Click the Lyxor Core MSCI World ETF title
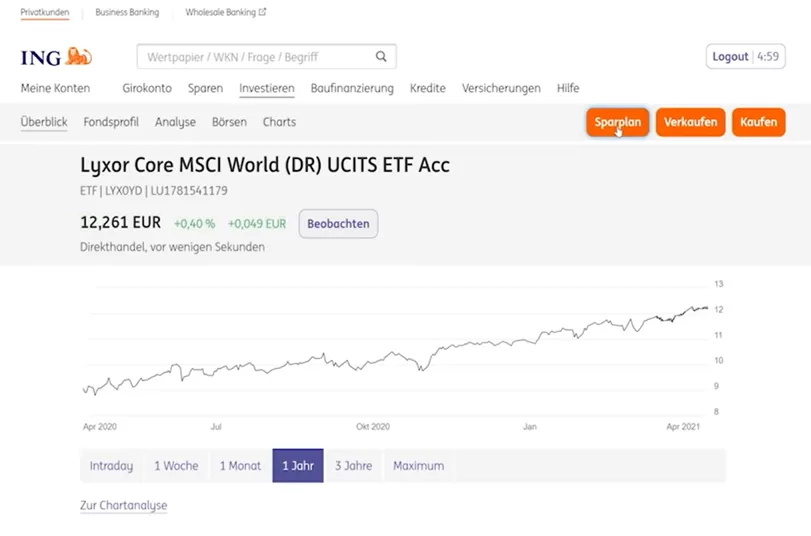The height and width of the screenshot is (536, 811). pos(265,165)
